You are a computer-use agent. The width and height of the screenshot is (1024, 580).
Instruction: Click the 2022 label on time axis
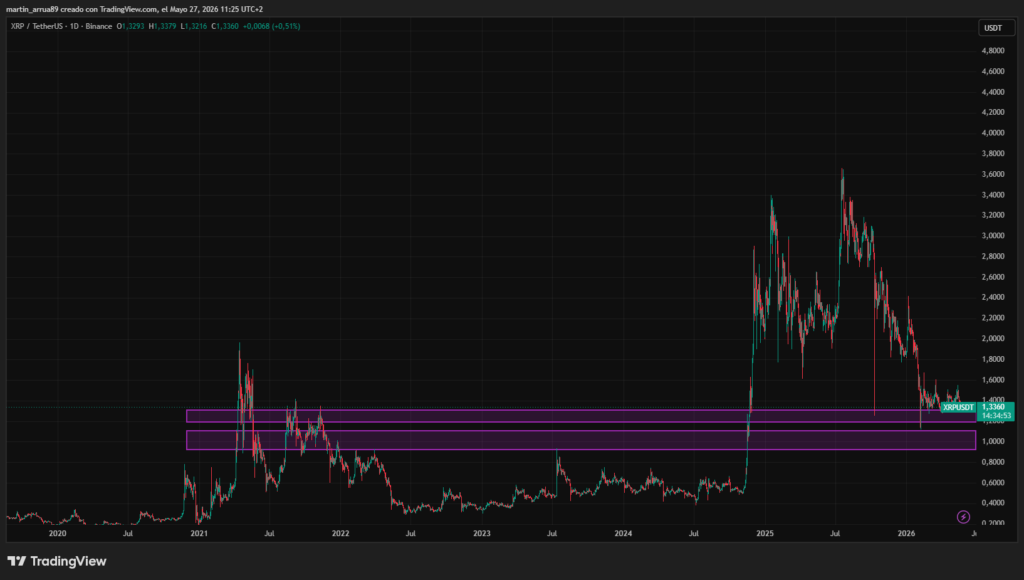click(340, 534)
